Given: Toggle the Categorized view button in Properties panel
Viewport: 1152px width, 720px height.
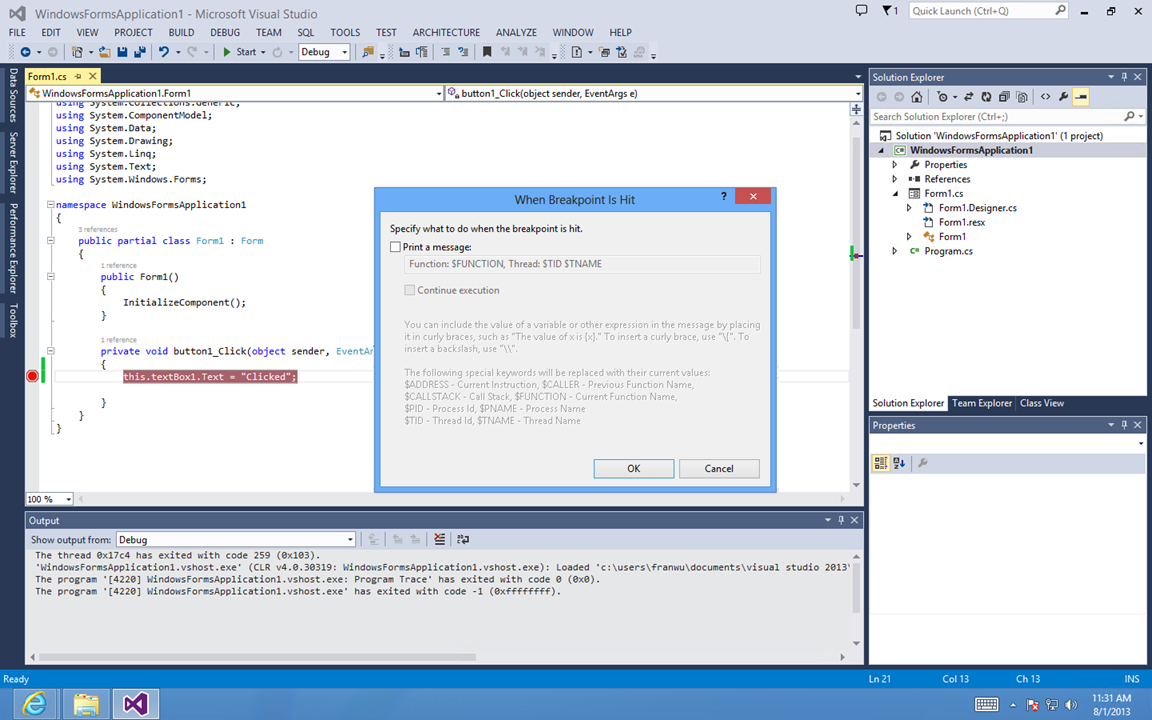Looking at the screenshot, I should click(x=881, y=463).
